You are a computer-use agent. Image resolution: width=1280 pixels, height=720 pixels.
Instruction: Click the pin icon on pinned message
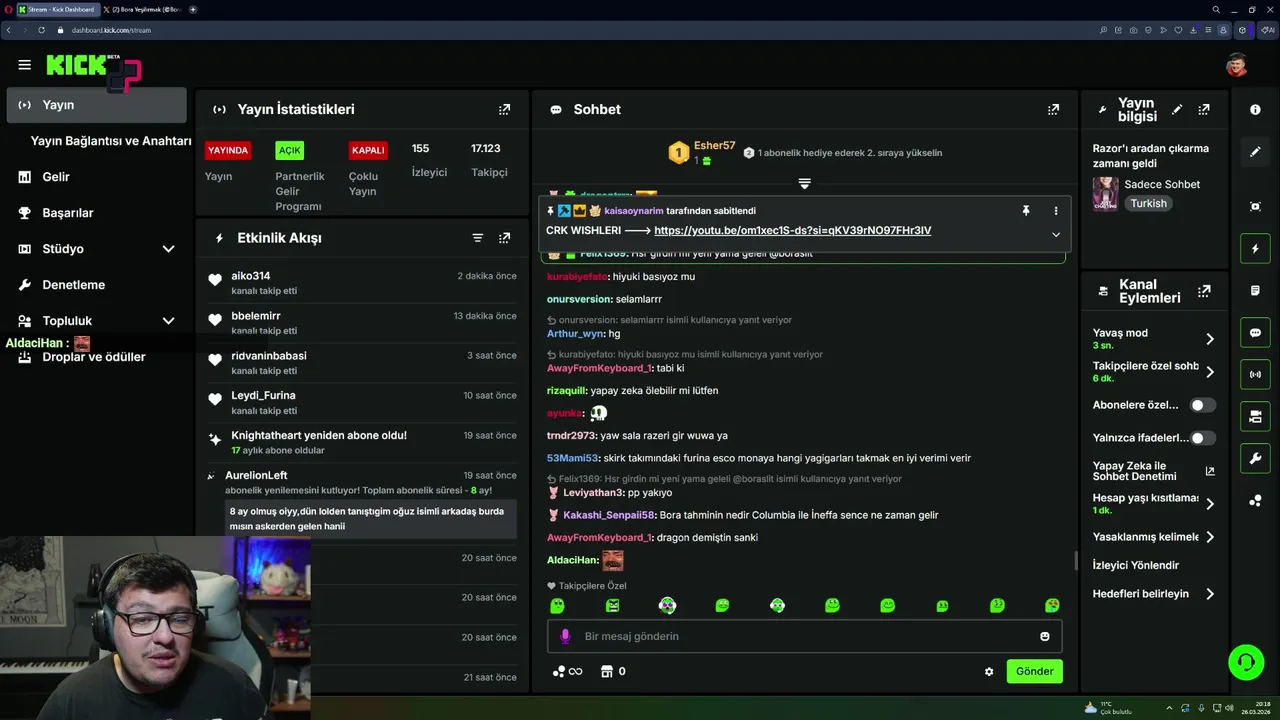[1025, 211]
